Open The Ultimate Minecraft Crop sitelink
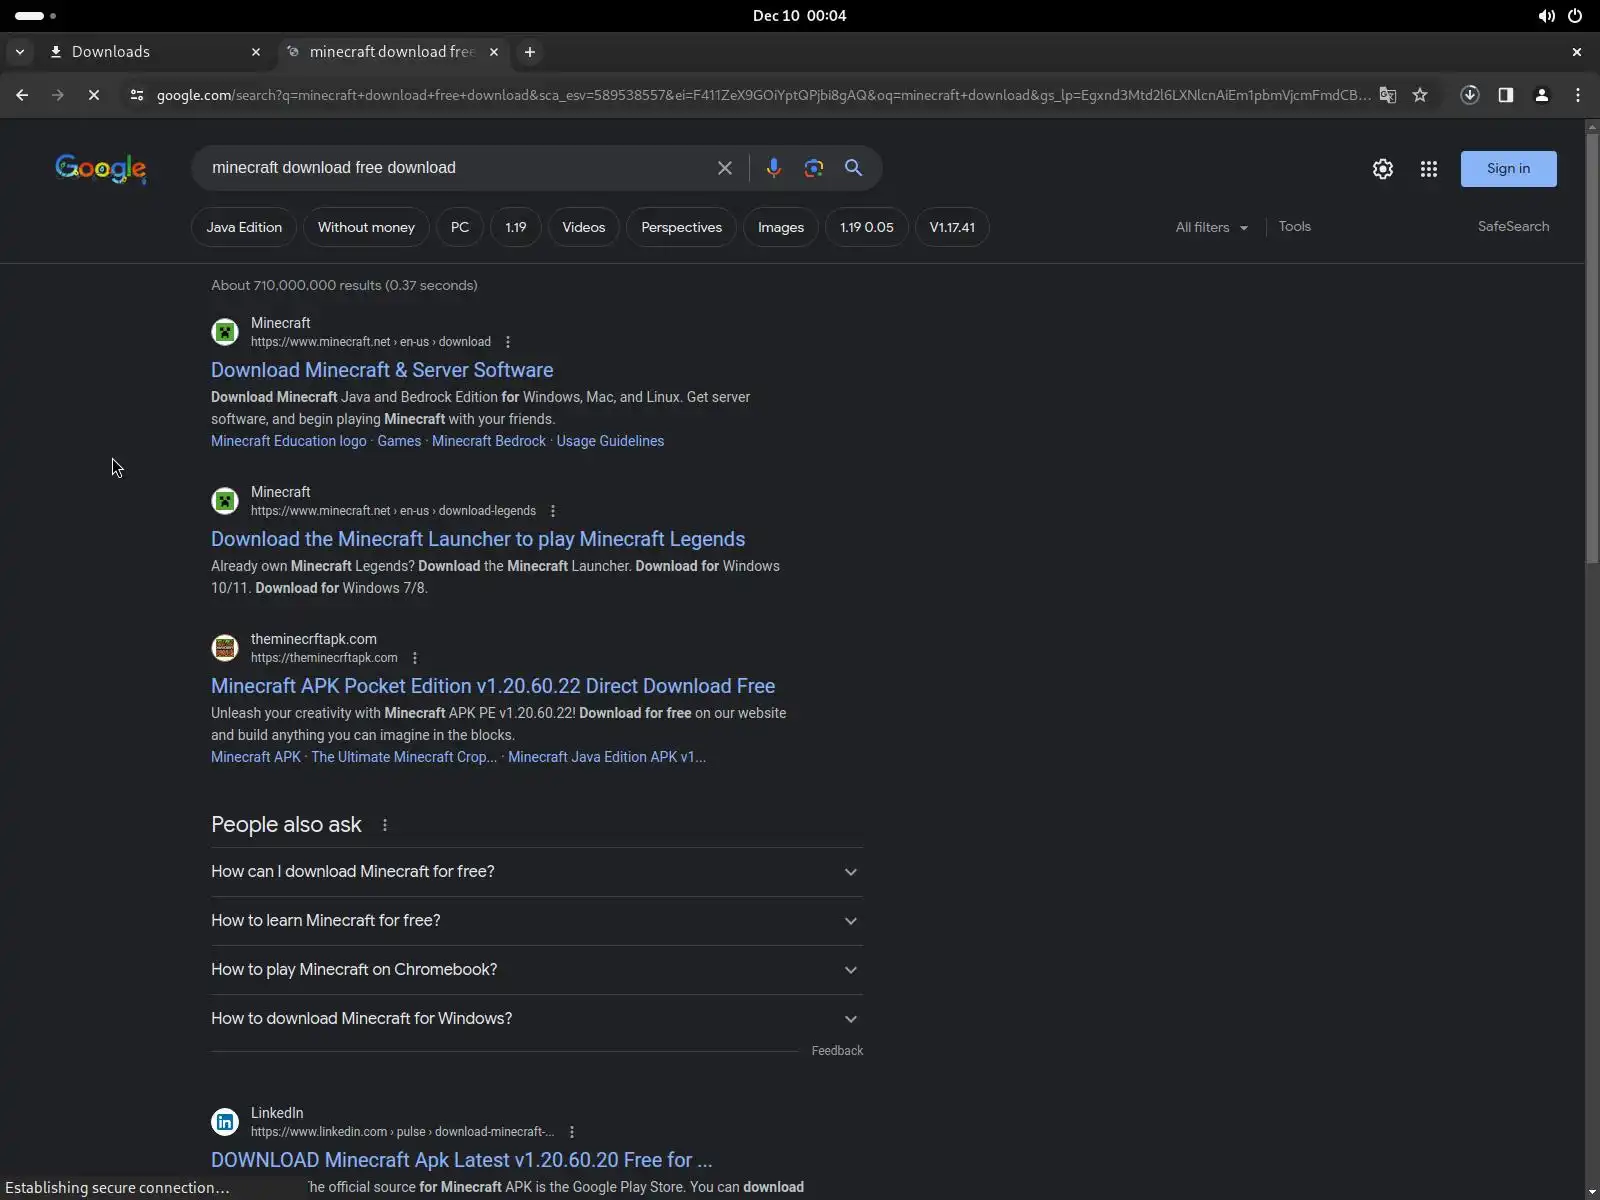This screenshot has width=1600, height=1200. click(x=404, y=757)
